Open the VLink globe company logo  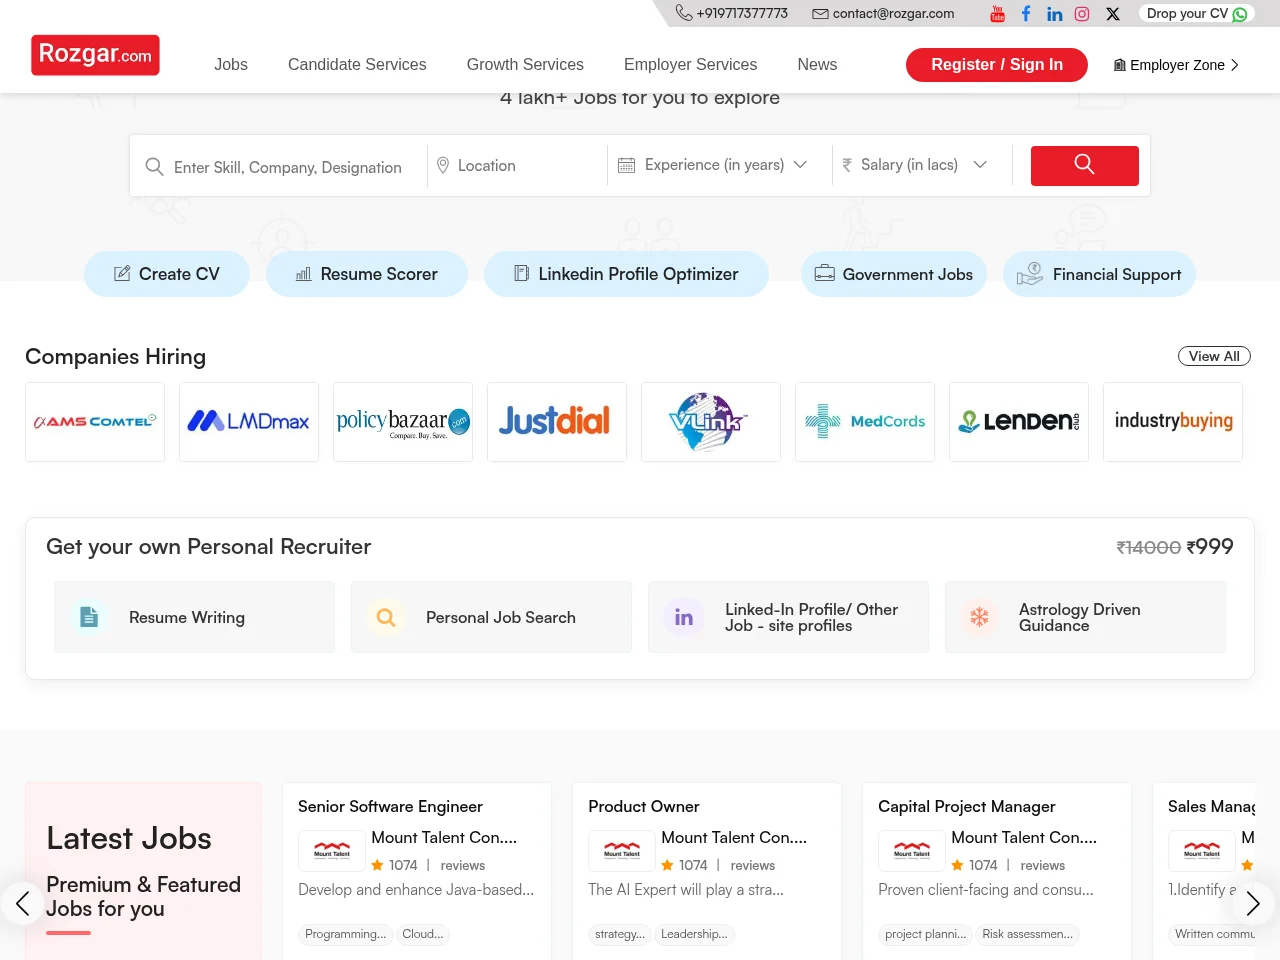pos(711,422)
